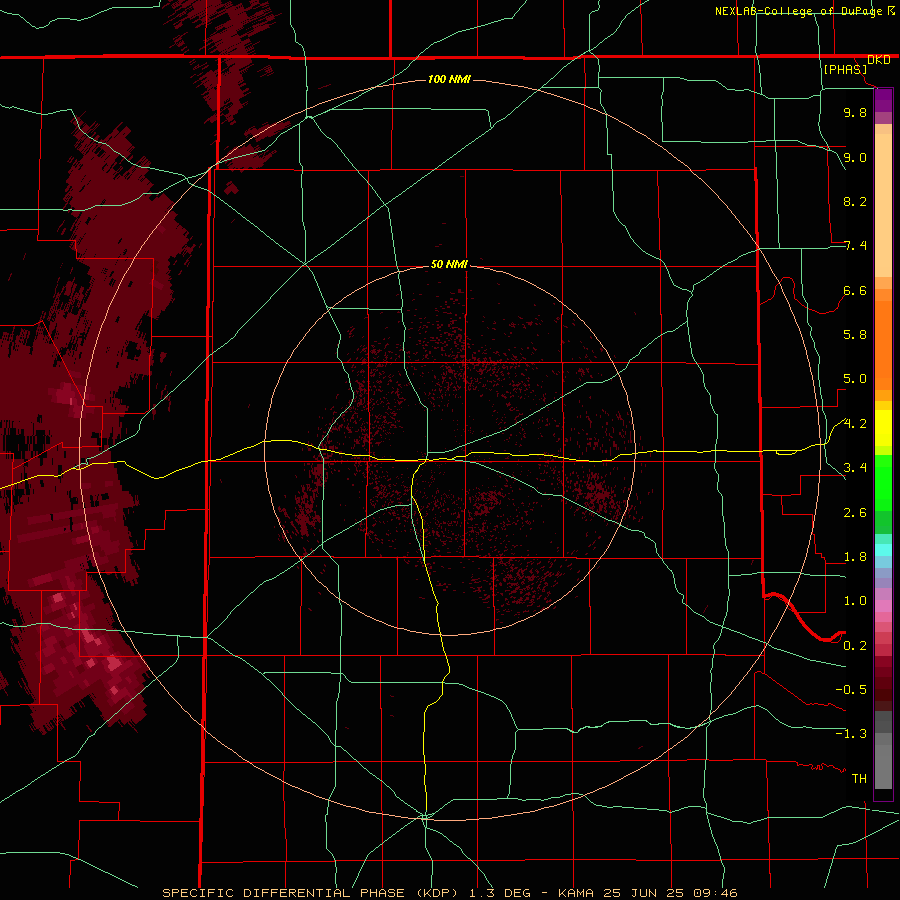Click the 09:46 timestamp in the footer
This screenshot has width=900, height=900.
pyautogui.click(x=715, y=893)
